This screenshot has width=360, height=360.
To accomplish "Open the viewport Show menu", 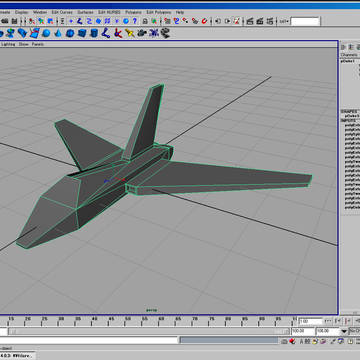I will [23, 44].
